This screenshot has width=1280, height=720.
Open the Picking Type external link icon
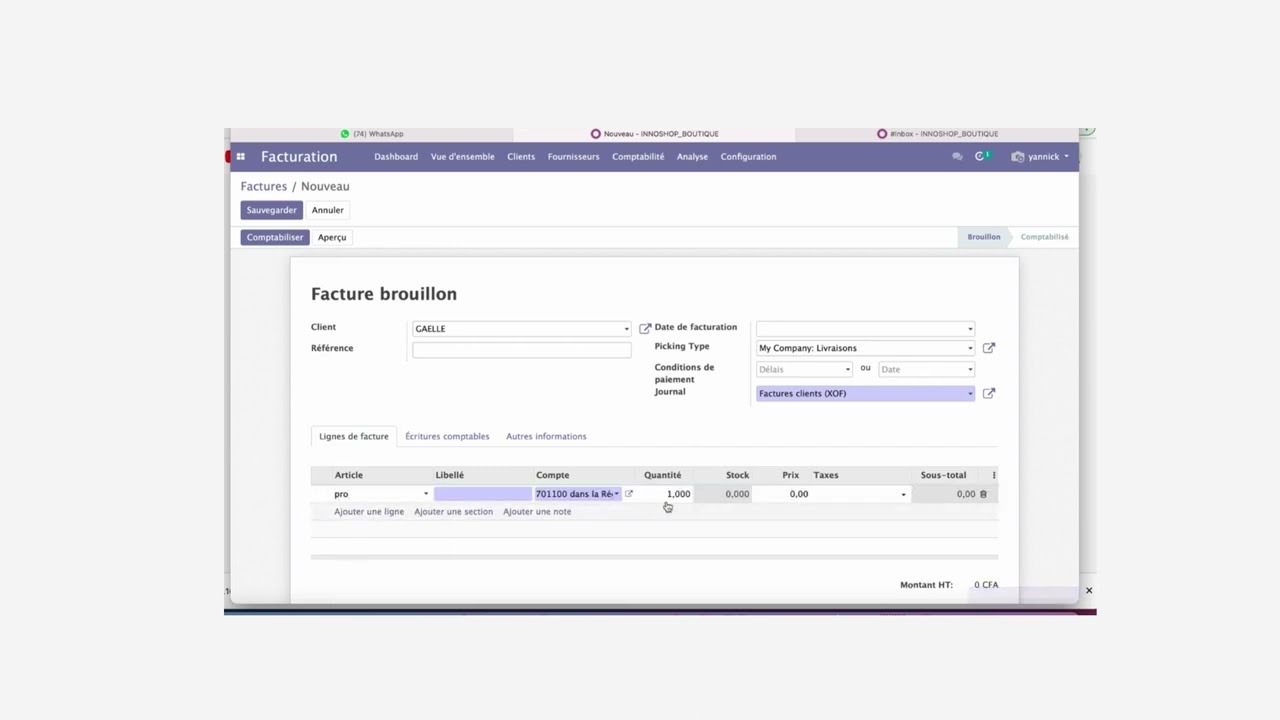(989, 348)
